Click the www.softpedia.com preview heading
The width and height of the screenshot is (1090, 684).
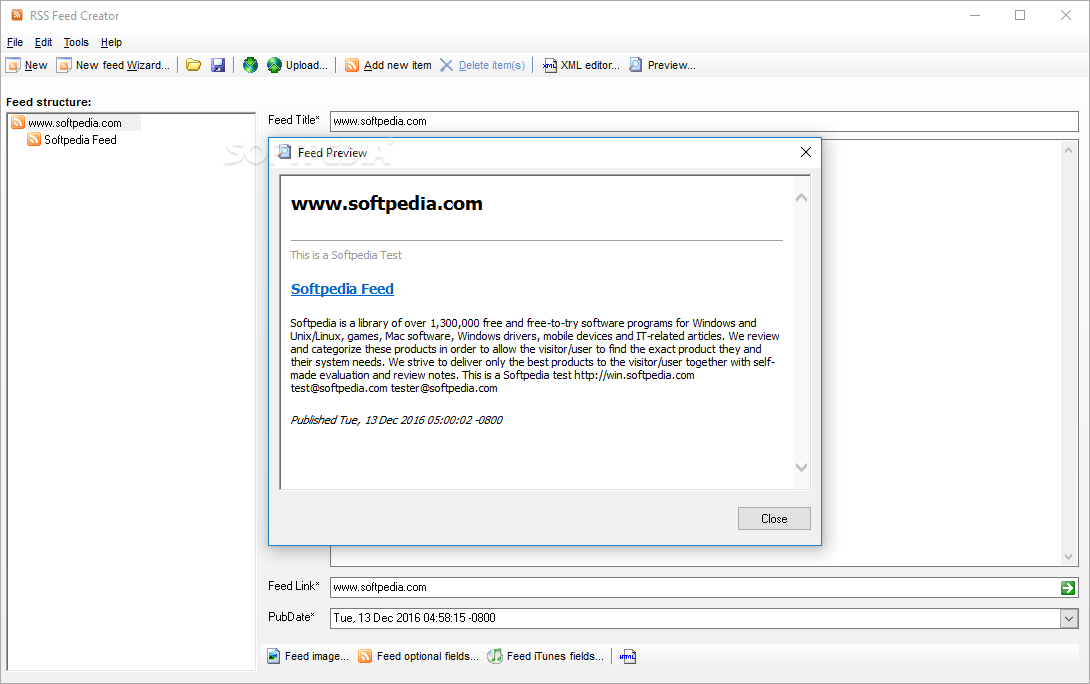click(387, 204)
